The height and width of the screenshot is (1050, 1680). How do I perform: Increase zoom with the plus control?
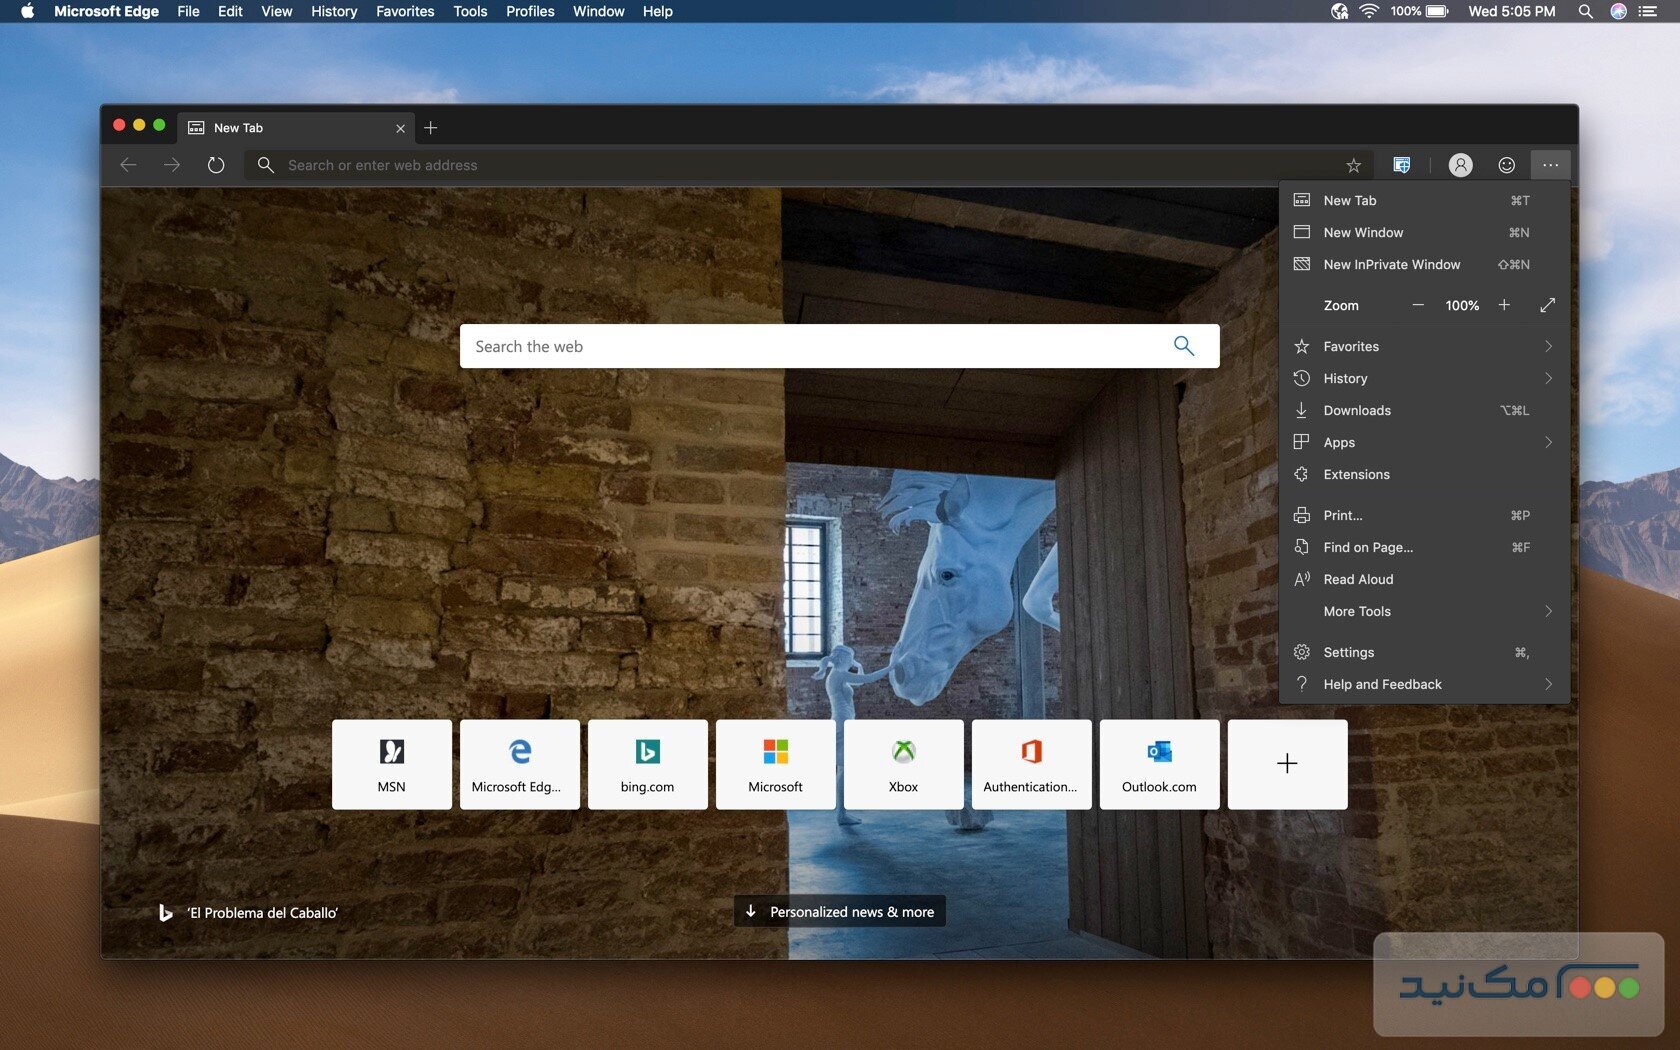coord(1504,305)
